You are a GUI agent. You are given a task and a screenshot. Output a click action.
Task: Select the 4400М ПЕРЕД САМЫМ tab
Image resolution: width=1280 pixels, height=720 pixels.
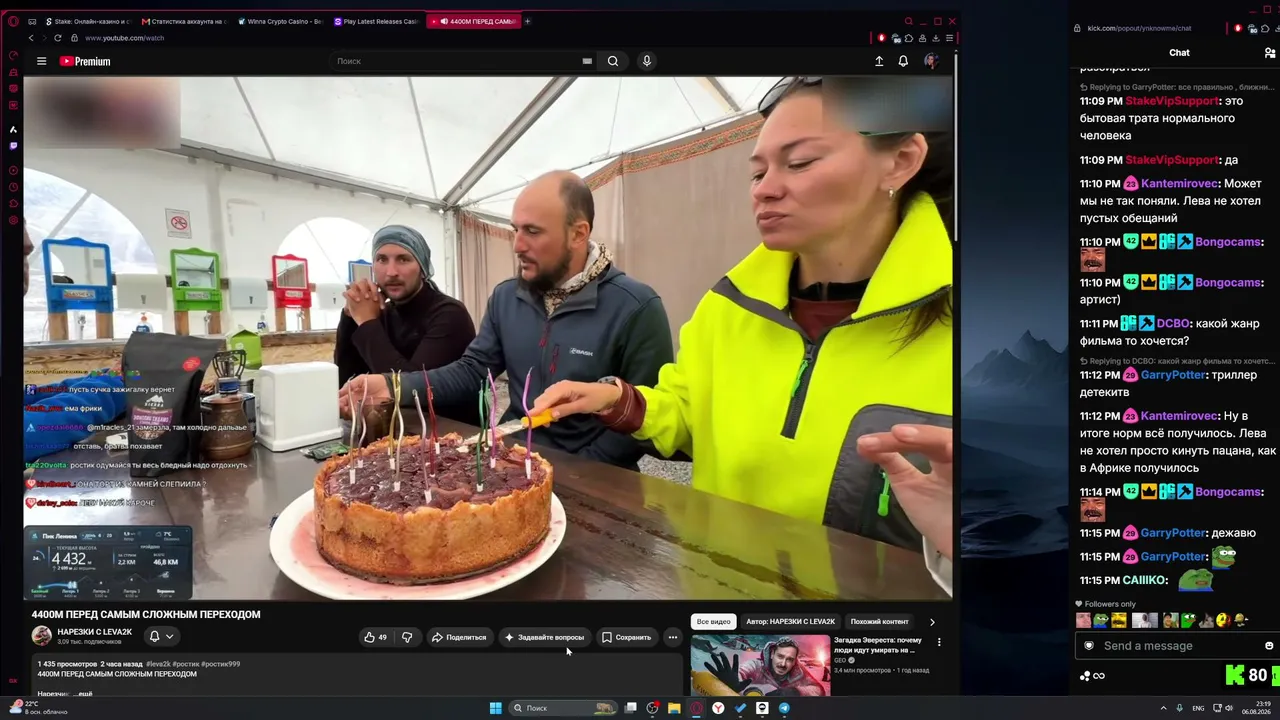[473, 21]
